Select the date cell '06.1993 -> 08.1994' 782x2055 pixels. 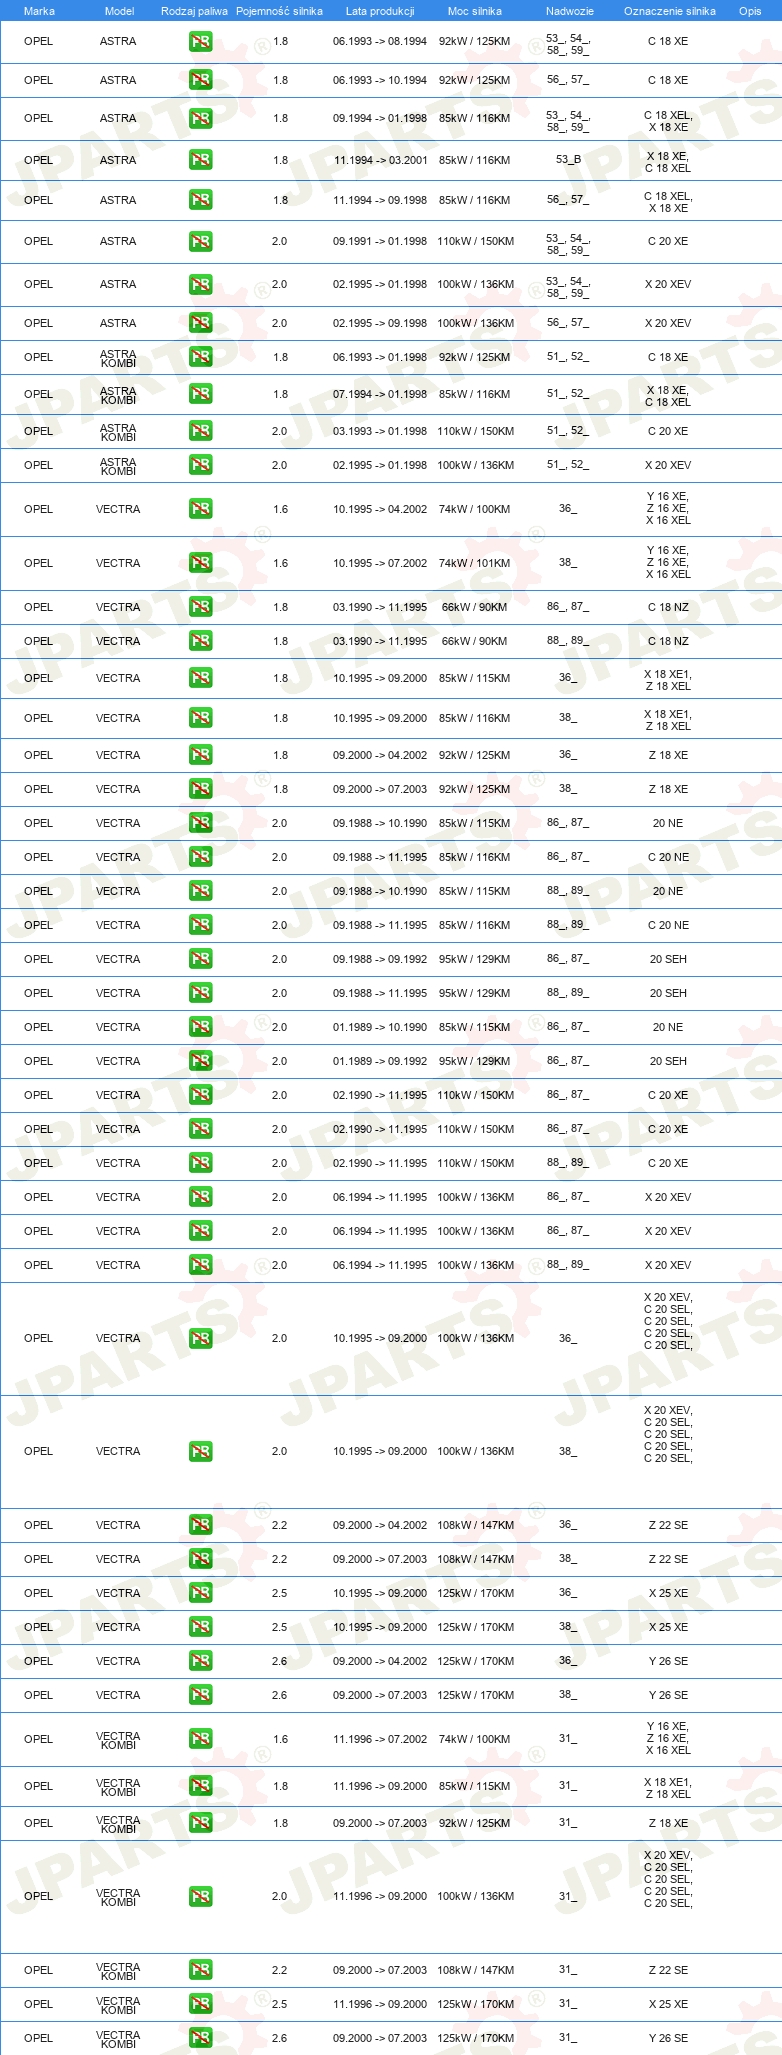click(380, 42)
